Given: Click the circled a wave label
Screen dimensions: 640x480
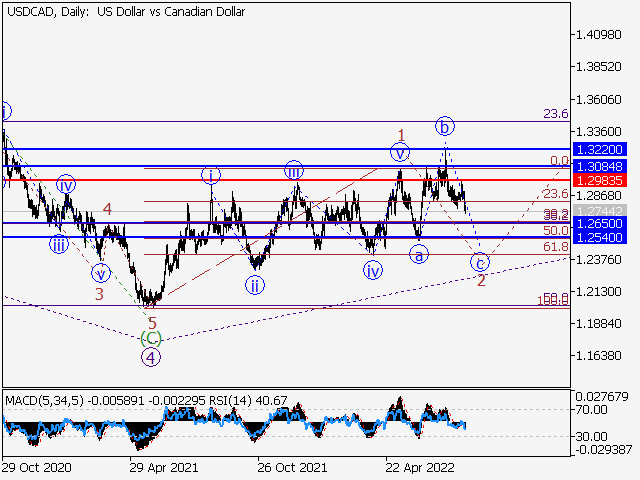Looking at the screenshot, I should point(419,256).
